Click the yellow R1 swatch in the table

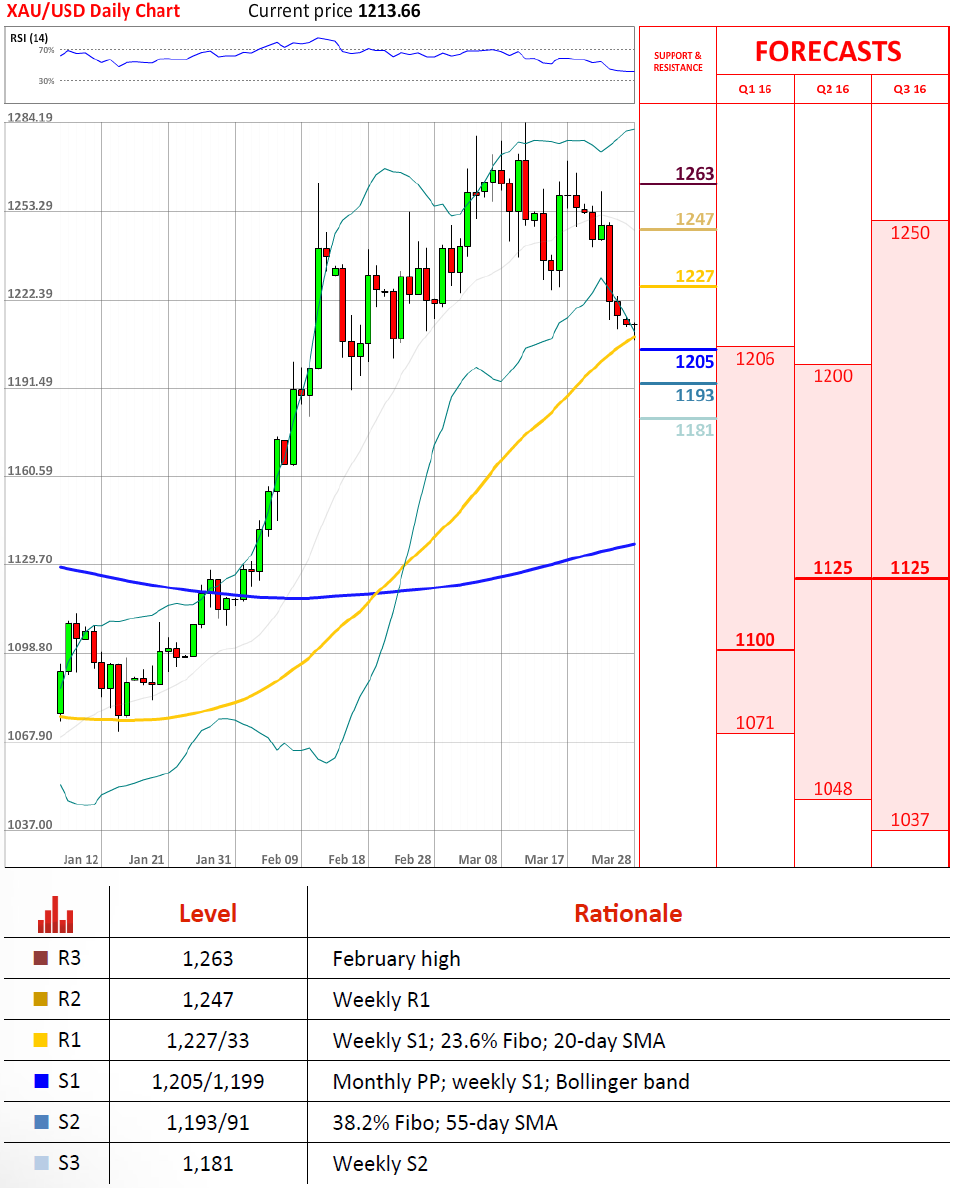coord(41,1040)
